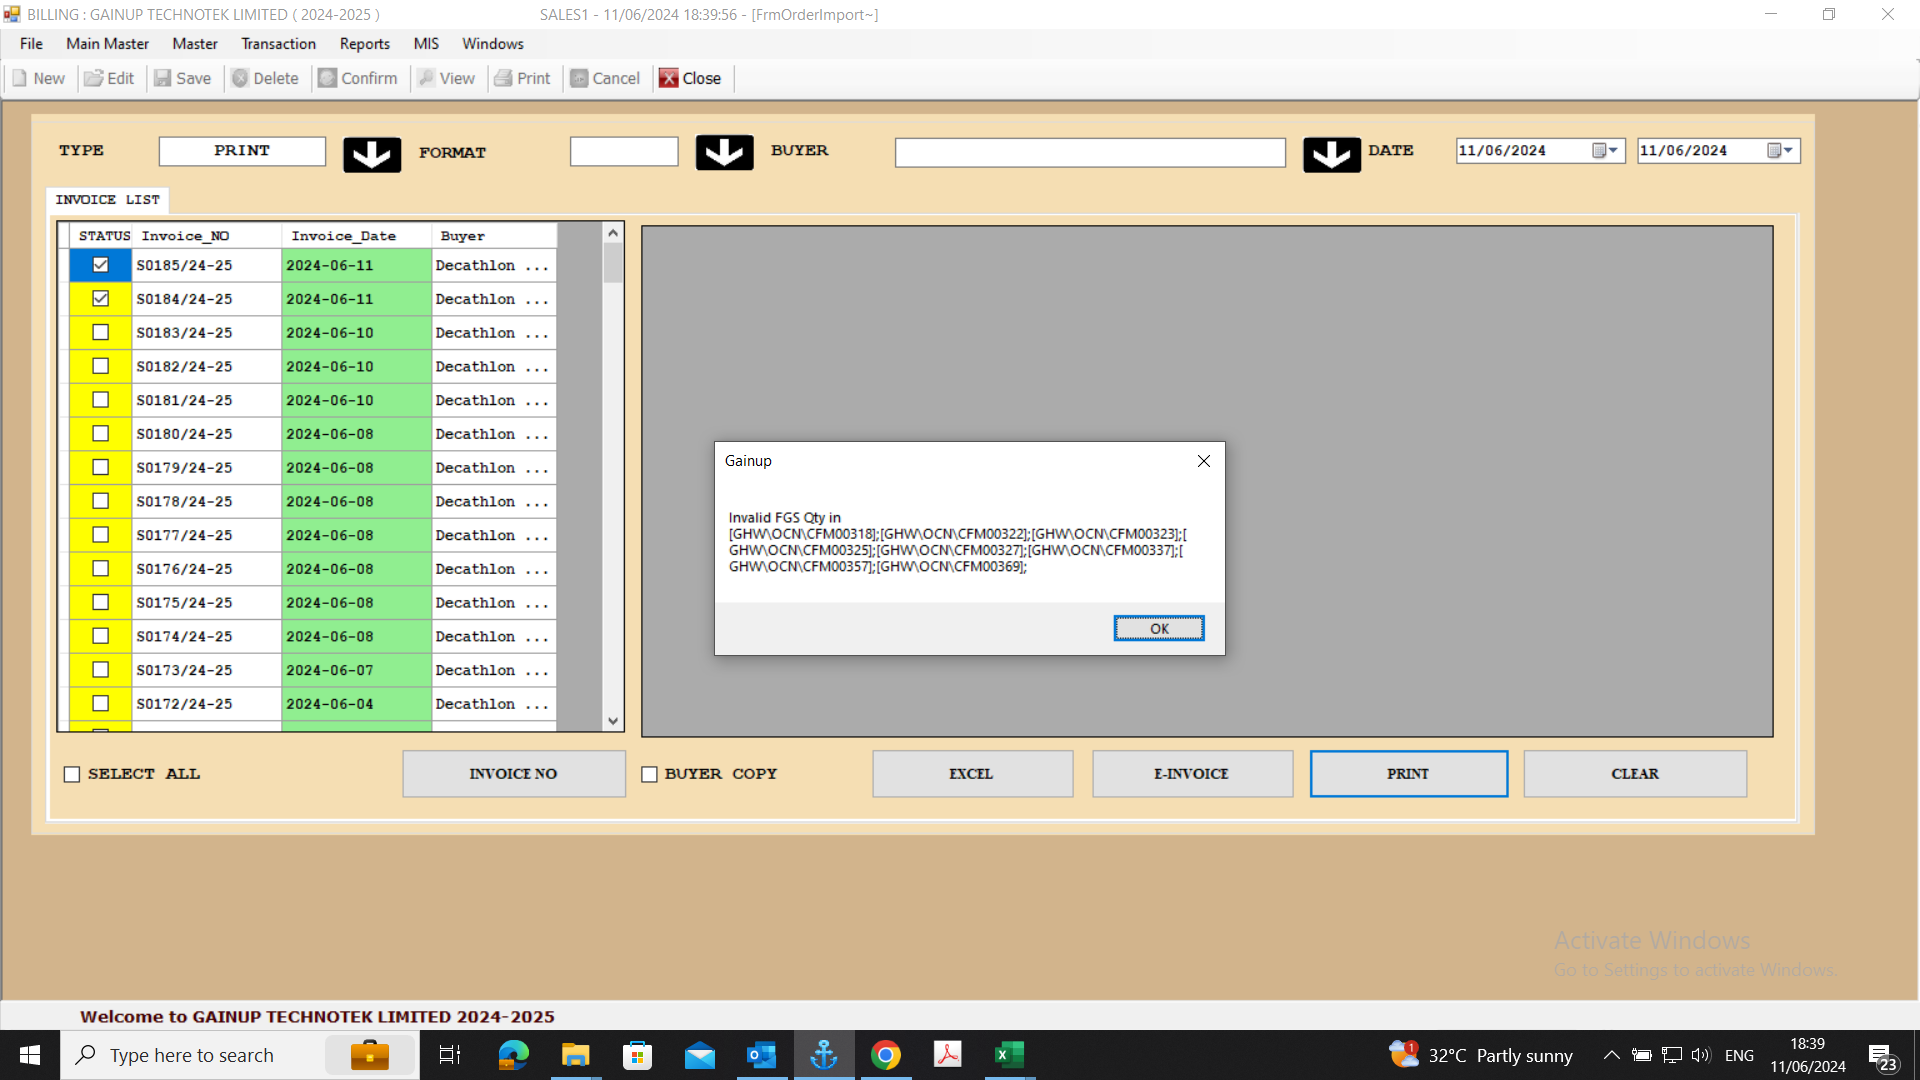Click the E-INVOICE button
The height and width of the screenshot is (1080, 1920).
tap(1191, 774)
